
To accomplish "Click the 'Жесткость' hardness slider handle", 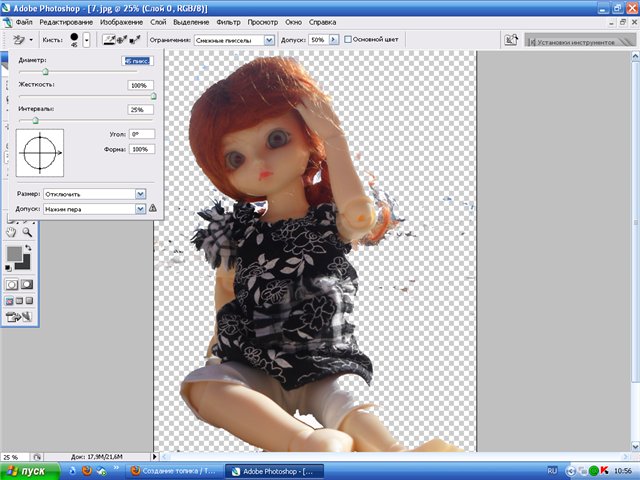I will [153, 97].
